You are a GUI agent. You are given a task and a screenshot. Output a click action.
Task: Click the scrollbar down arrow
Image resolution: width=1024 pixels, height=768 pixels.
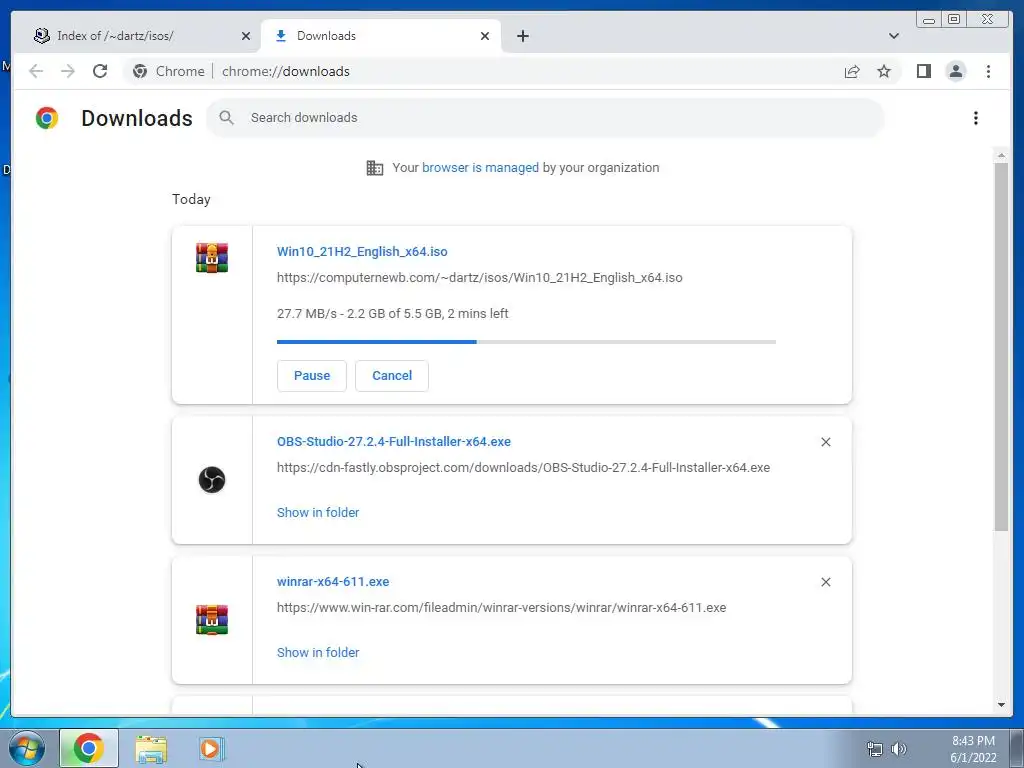coord(1001,705)
